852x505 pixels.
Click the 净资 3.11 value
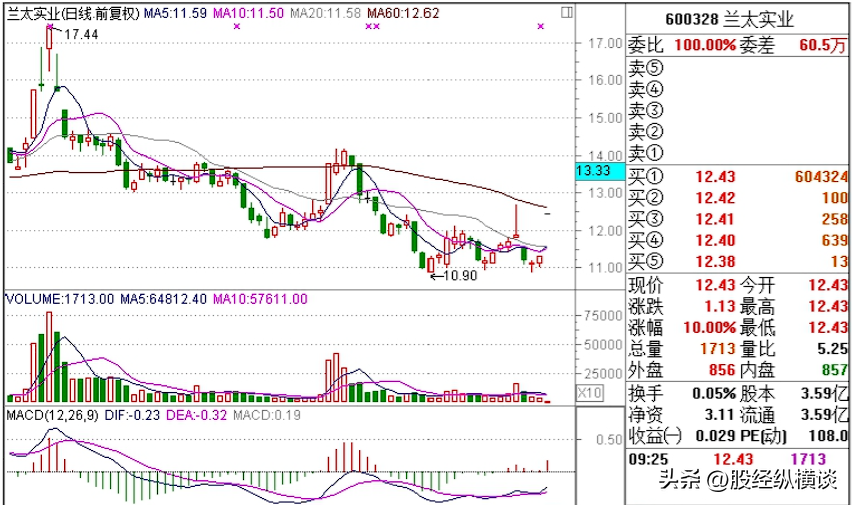point(719,415)
